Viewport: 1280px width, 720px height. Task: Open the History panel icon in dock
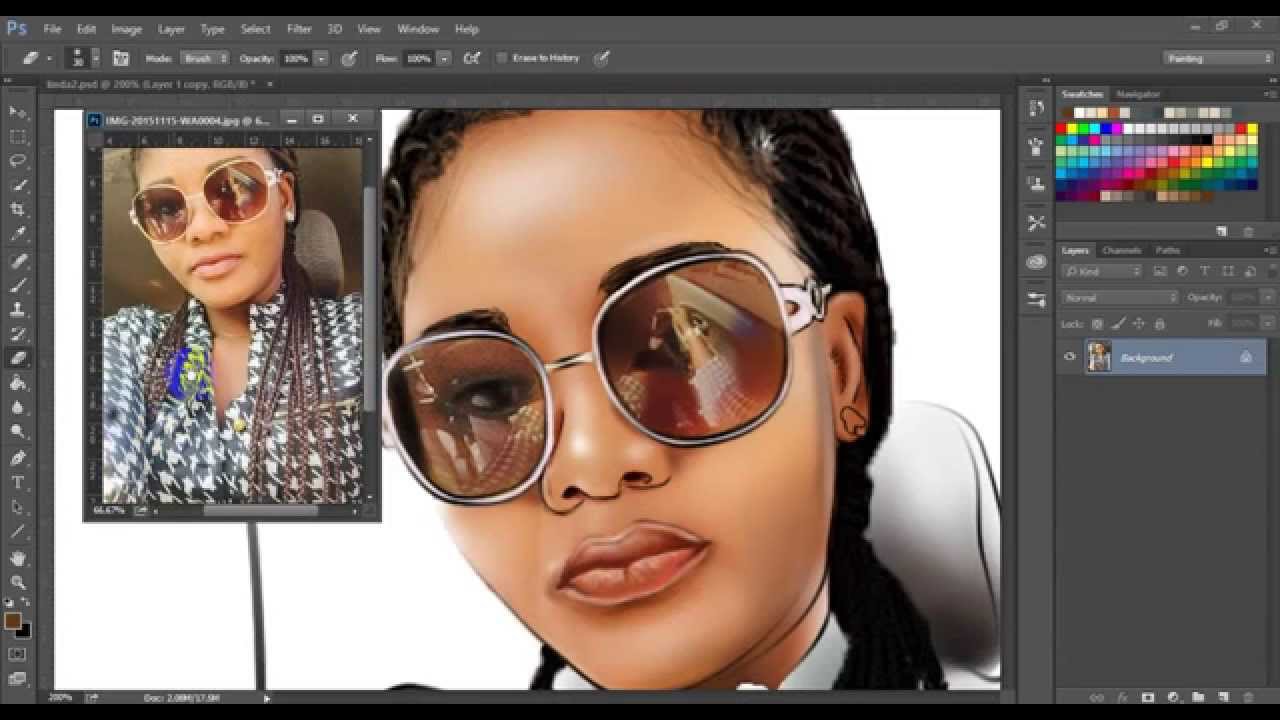click(1036, 108)
